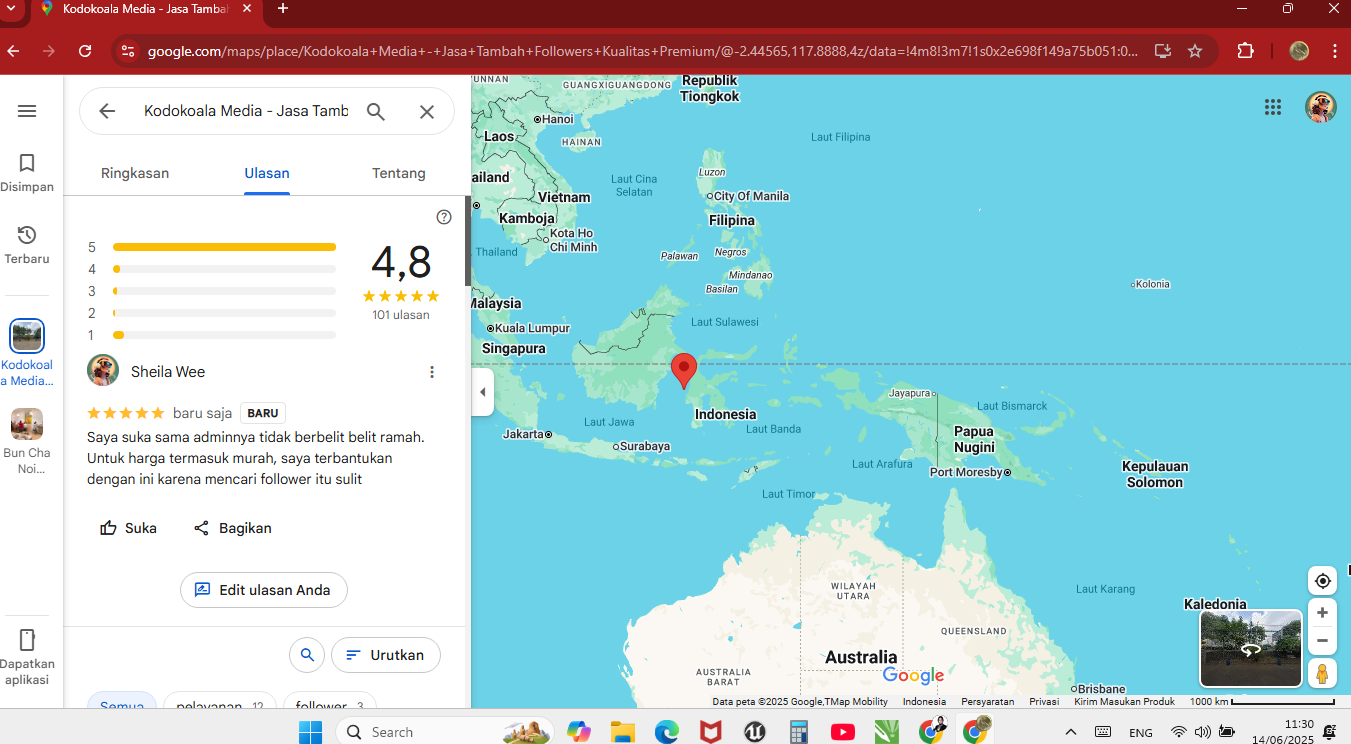Click the Kodokoala Media search text field

point(246,111)
